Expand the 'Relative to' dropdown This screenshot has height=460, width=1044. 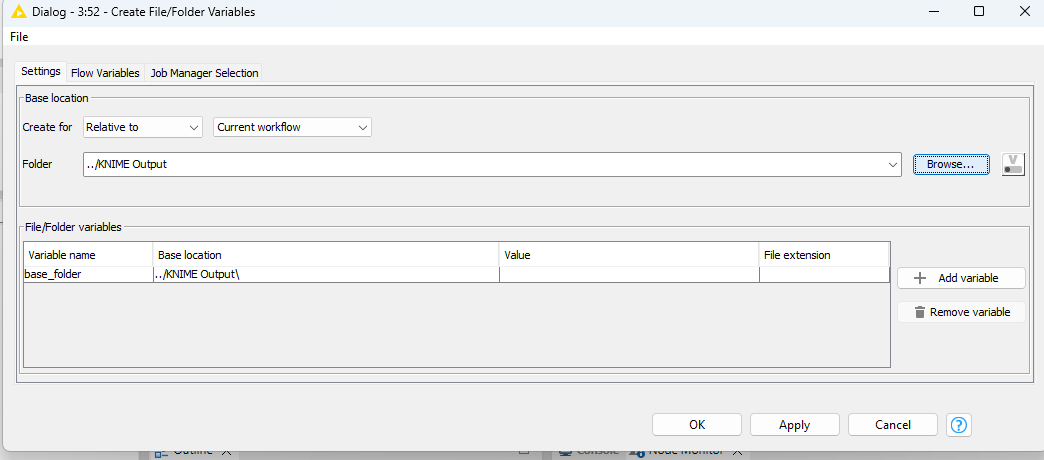(x=143, y=127)
